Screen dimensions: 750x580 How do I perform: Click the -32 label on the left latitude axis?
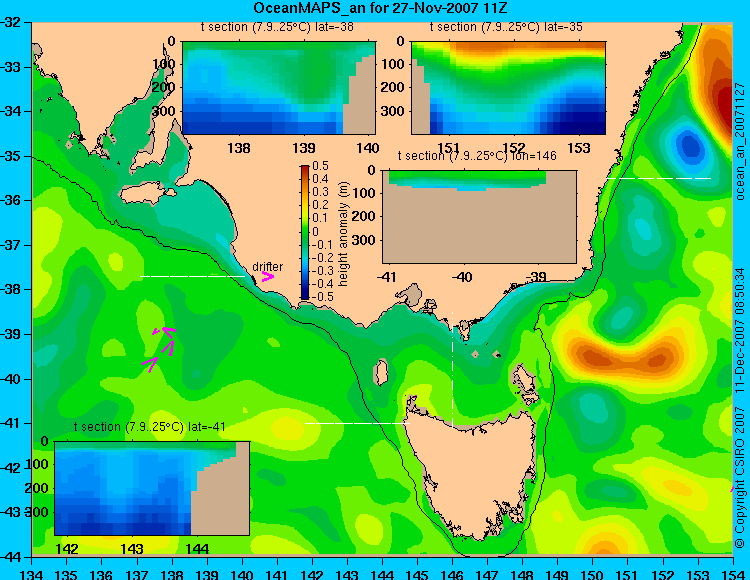click(x=11, y=22)
